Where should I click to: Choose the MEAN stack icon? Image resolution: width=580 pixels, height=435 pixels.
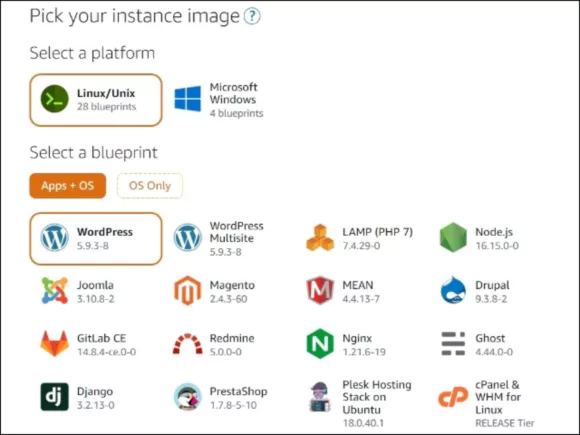tap(320, 291)
